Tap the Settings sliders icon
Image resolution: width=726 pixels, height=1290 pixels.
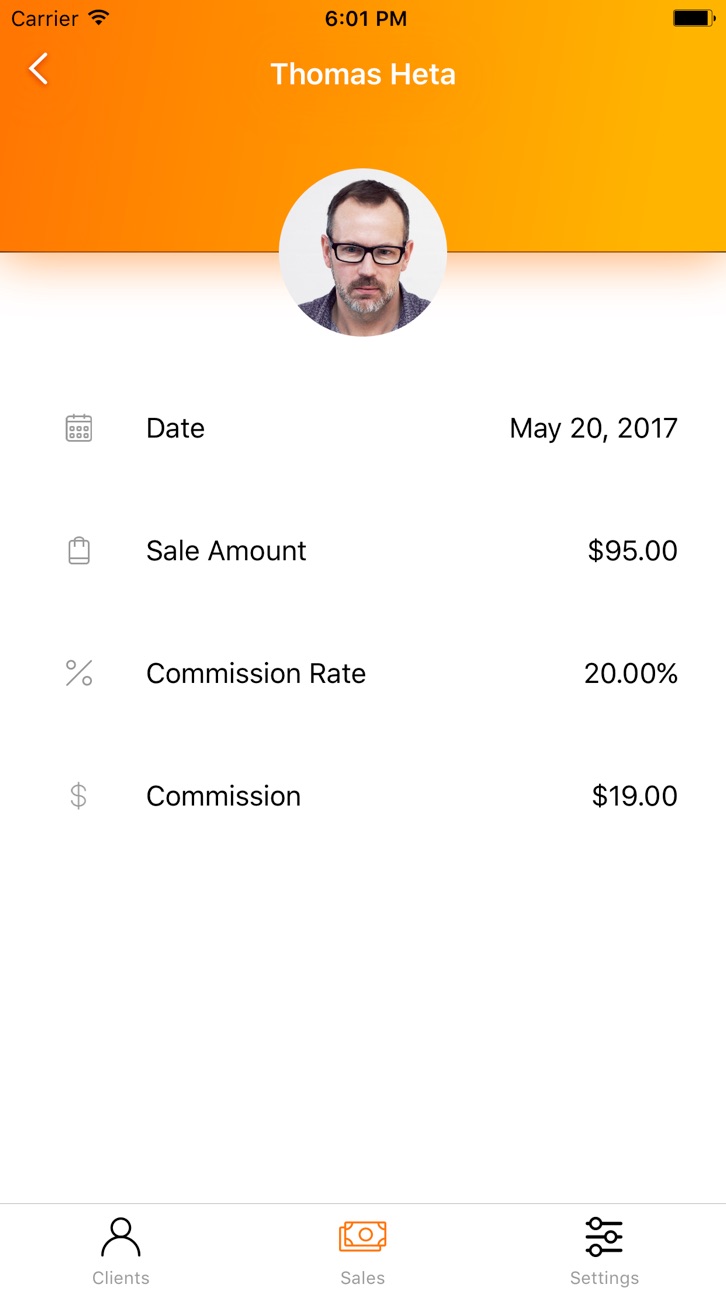tap(604, 1237)
